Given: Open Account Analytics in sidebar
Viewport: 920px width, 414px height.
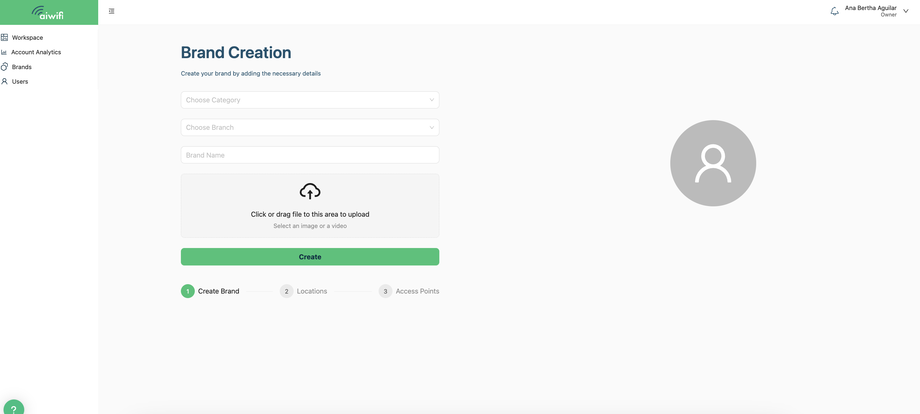Looking at the screenshot, I should pos(36,52).
